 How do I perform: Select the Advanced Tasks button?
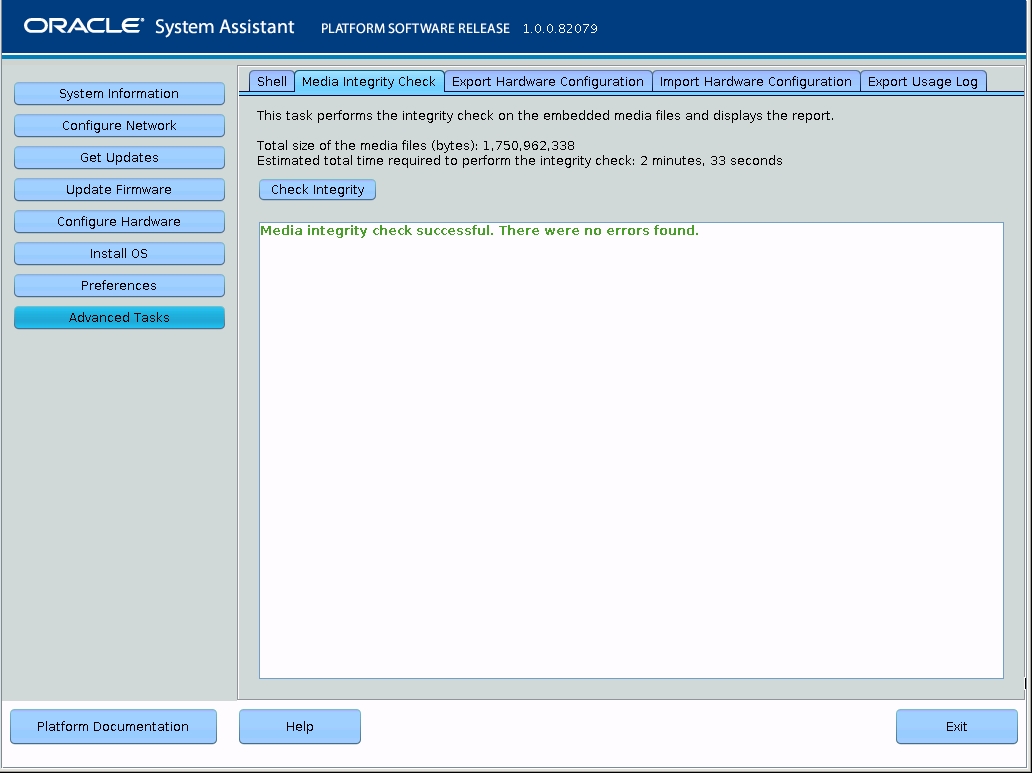tap(119, 317)
